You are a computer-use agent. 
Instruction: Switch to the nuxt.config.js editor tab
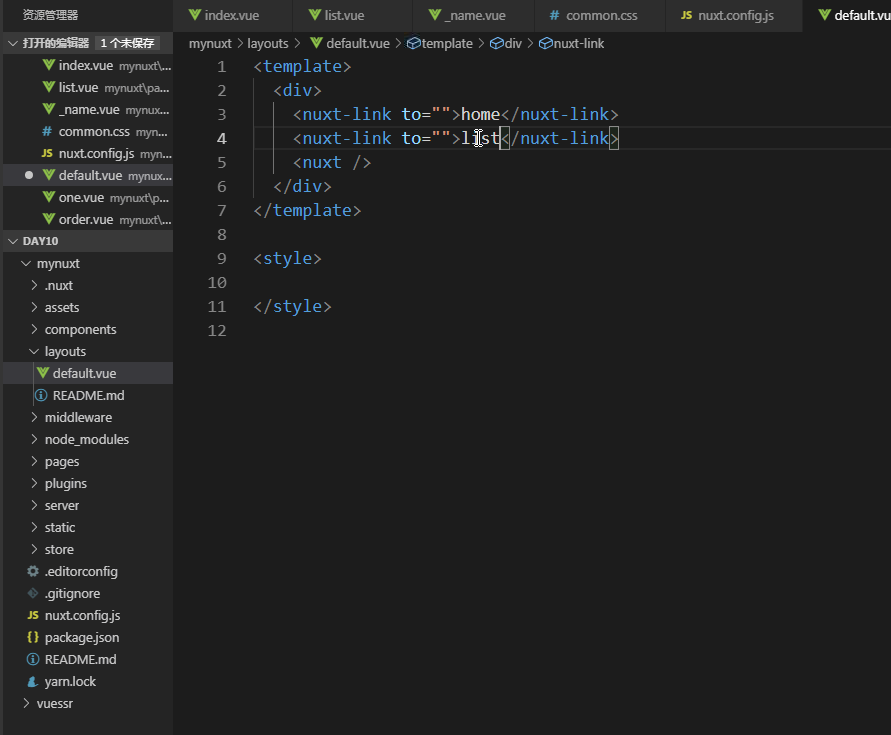pyautogui.click(x=735, y=15)
